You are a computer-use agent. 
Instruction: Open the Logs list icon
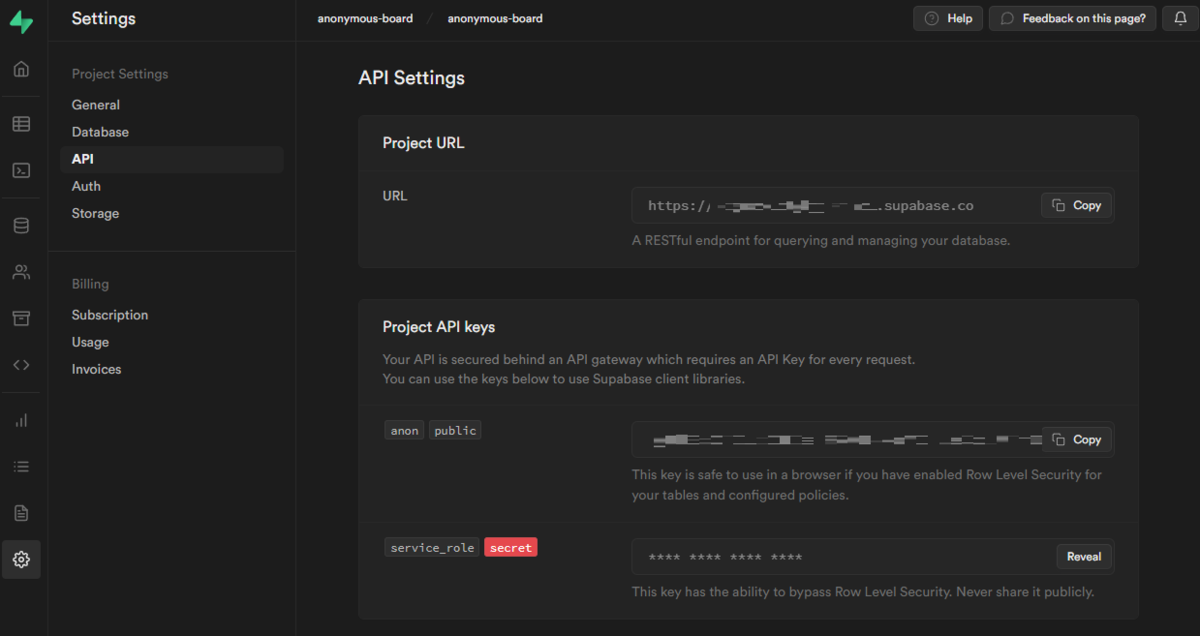pyautogui.click(x=21, y=467)
